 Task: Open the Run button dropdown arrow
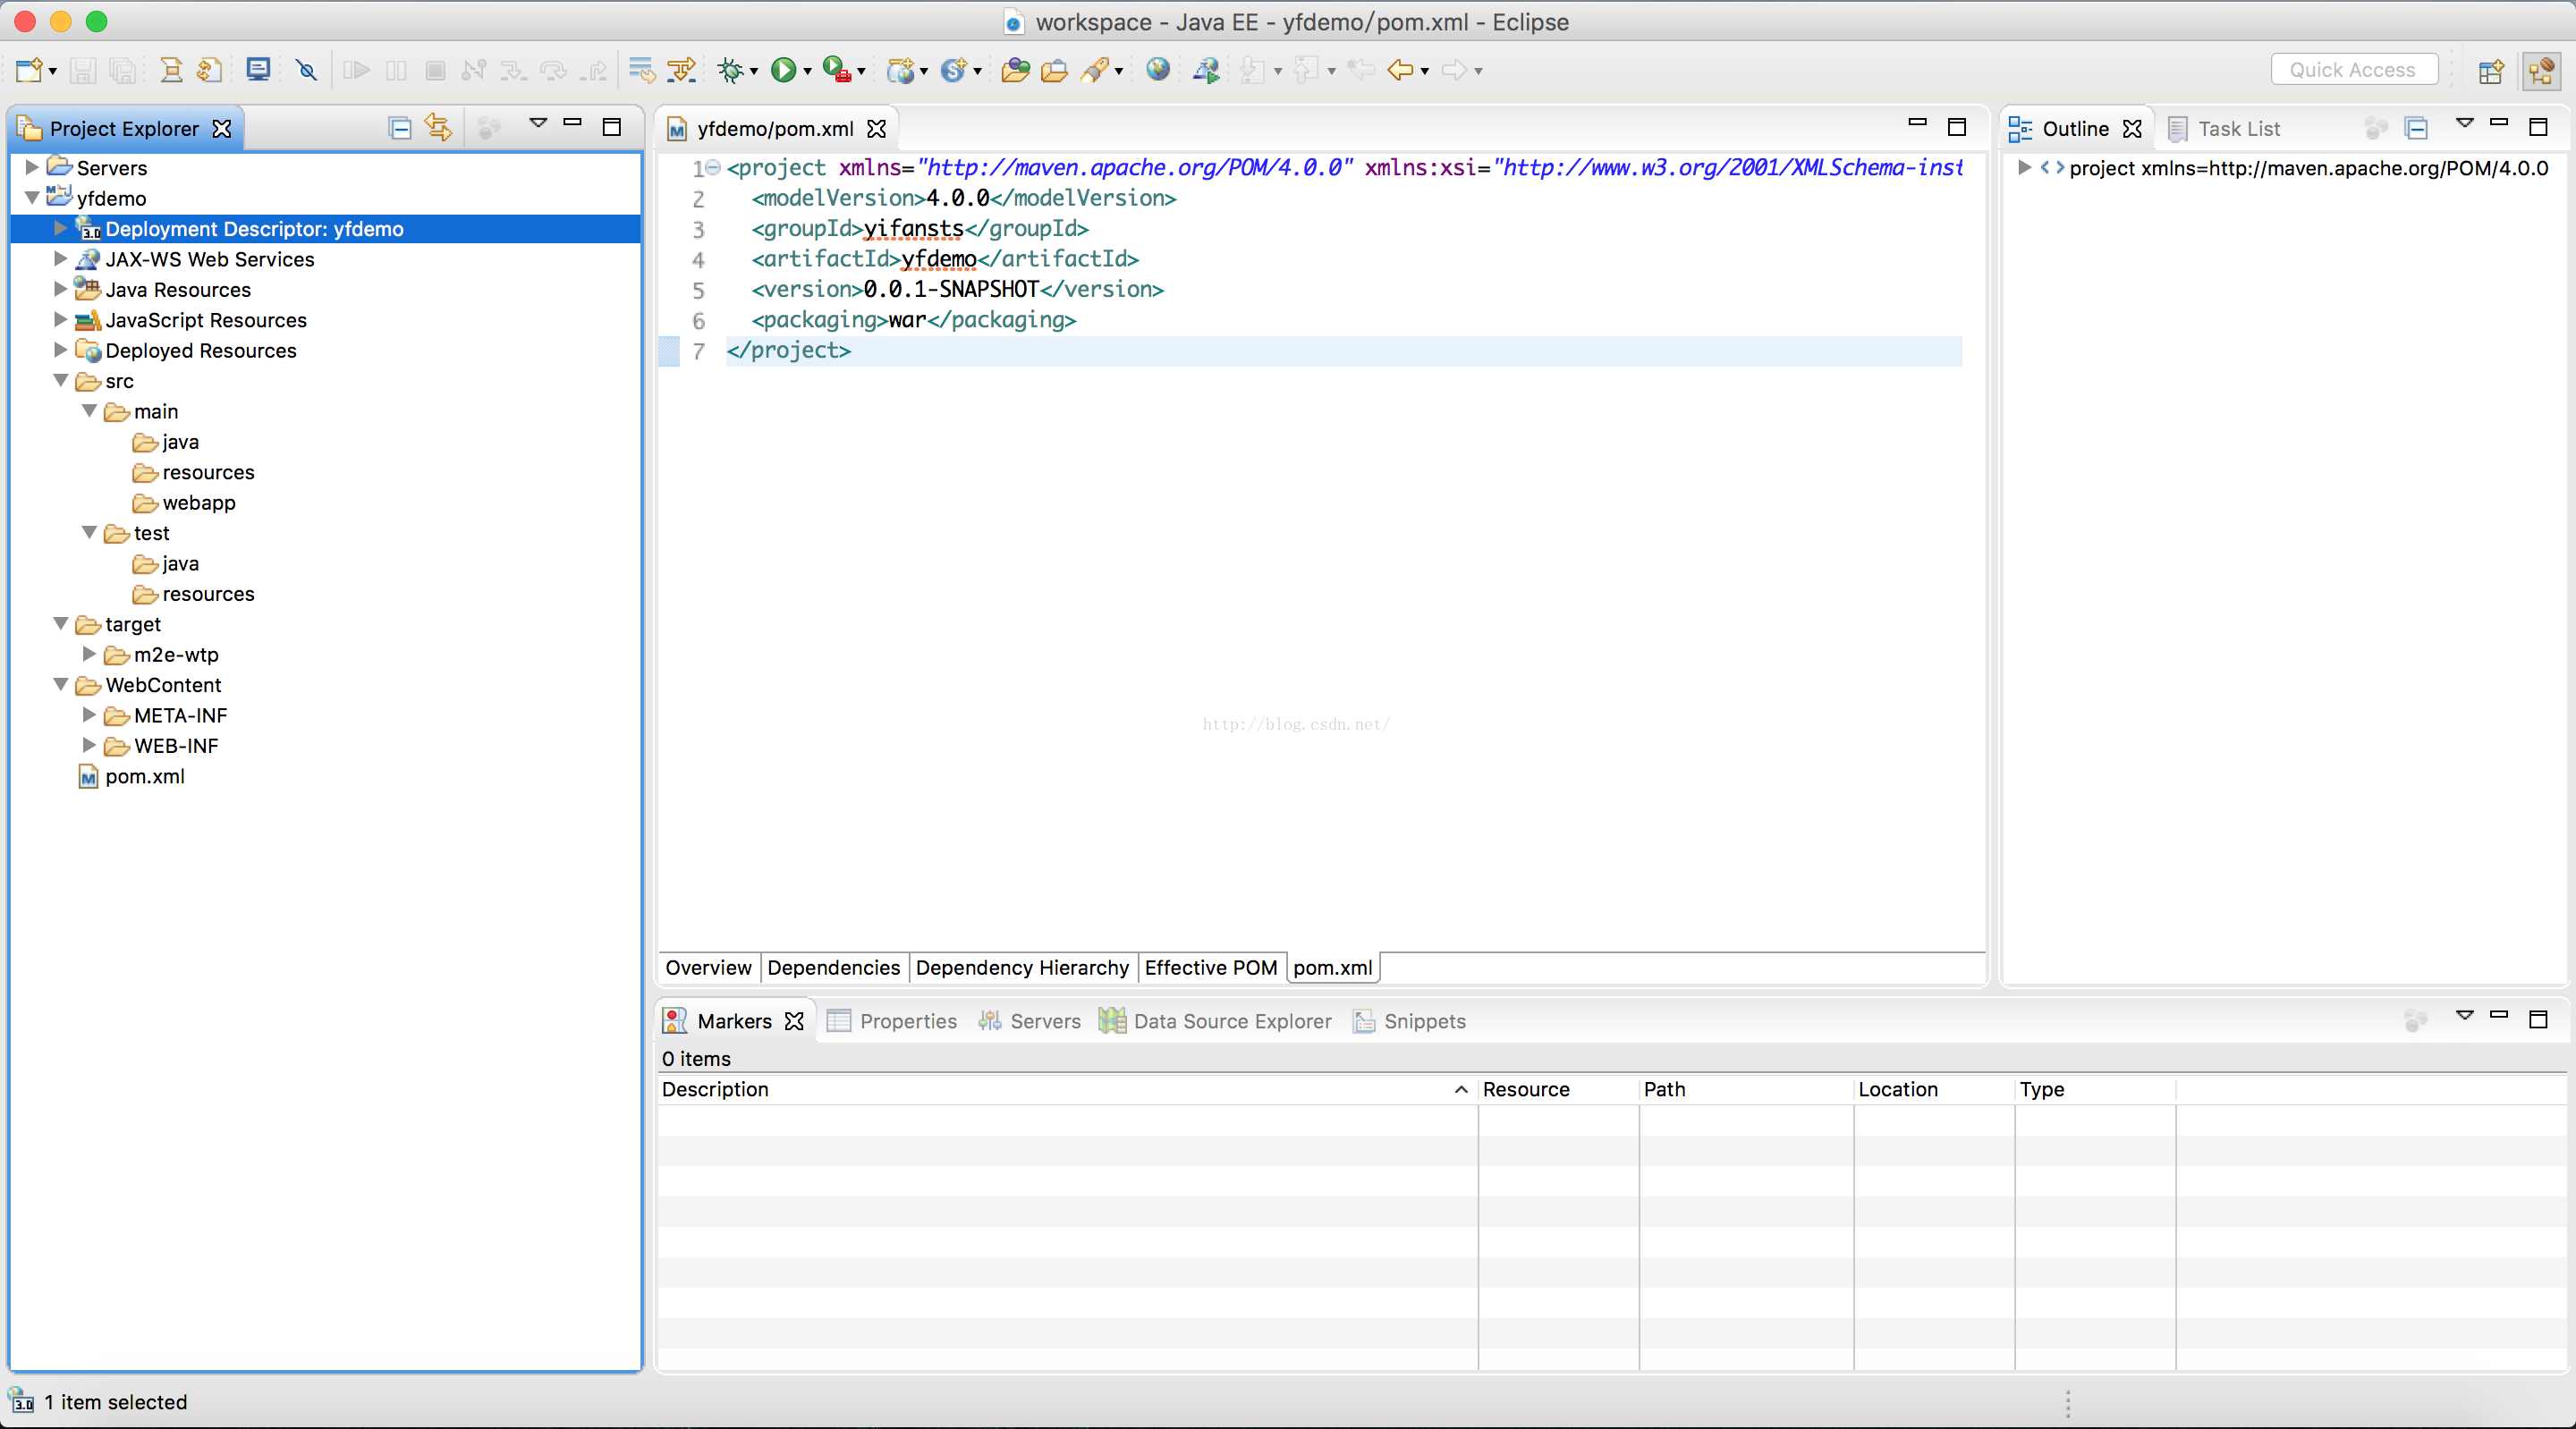point(807,71)
